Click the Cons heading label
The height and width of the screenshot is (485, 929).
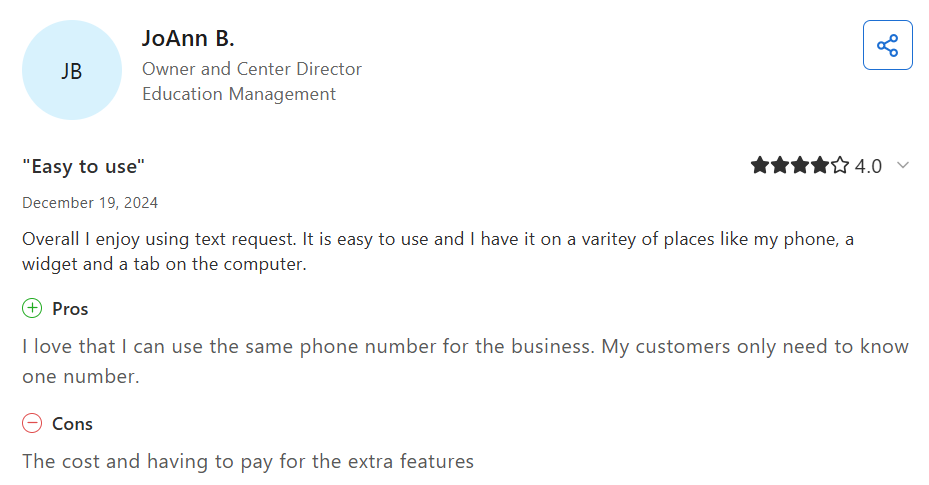72,424
